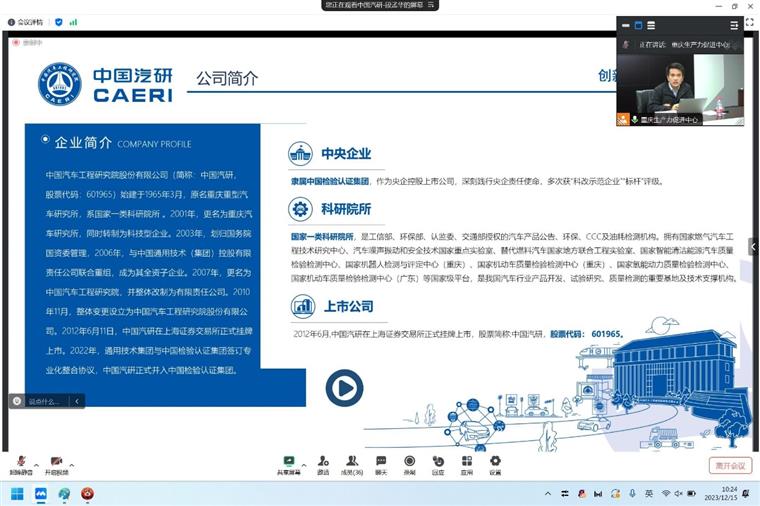The height and width of the screenshot is (506, 760).
Task: Click the recording status indicator
Action: tap(27, 43)
